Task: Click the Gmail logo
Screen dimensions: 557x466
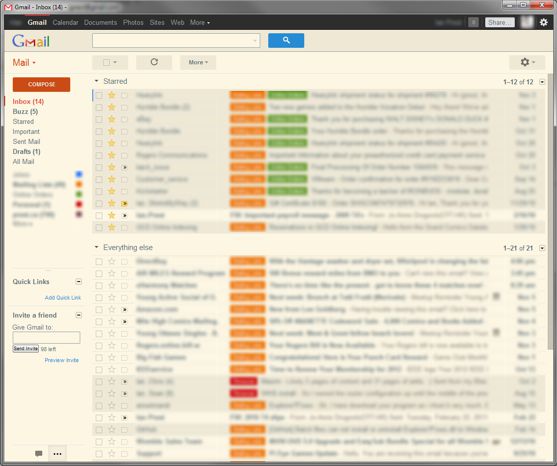Action: [x=31, y=41]
